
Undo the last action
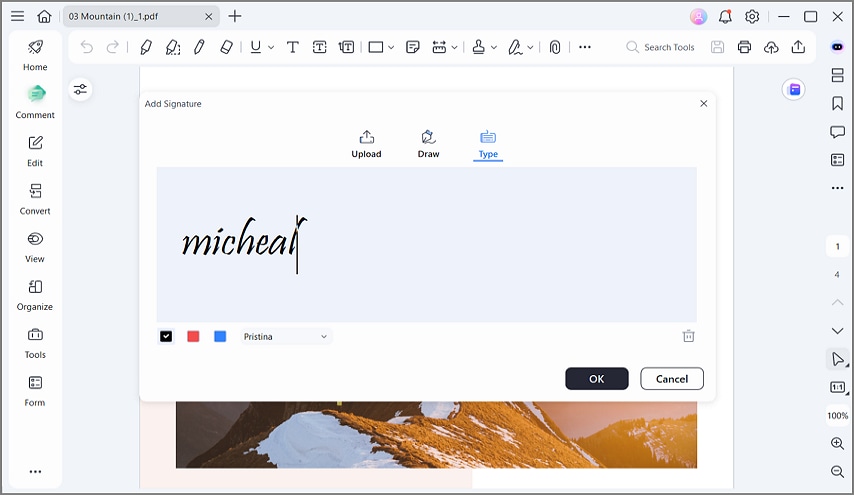[87, 47]
